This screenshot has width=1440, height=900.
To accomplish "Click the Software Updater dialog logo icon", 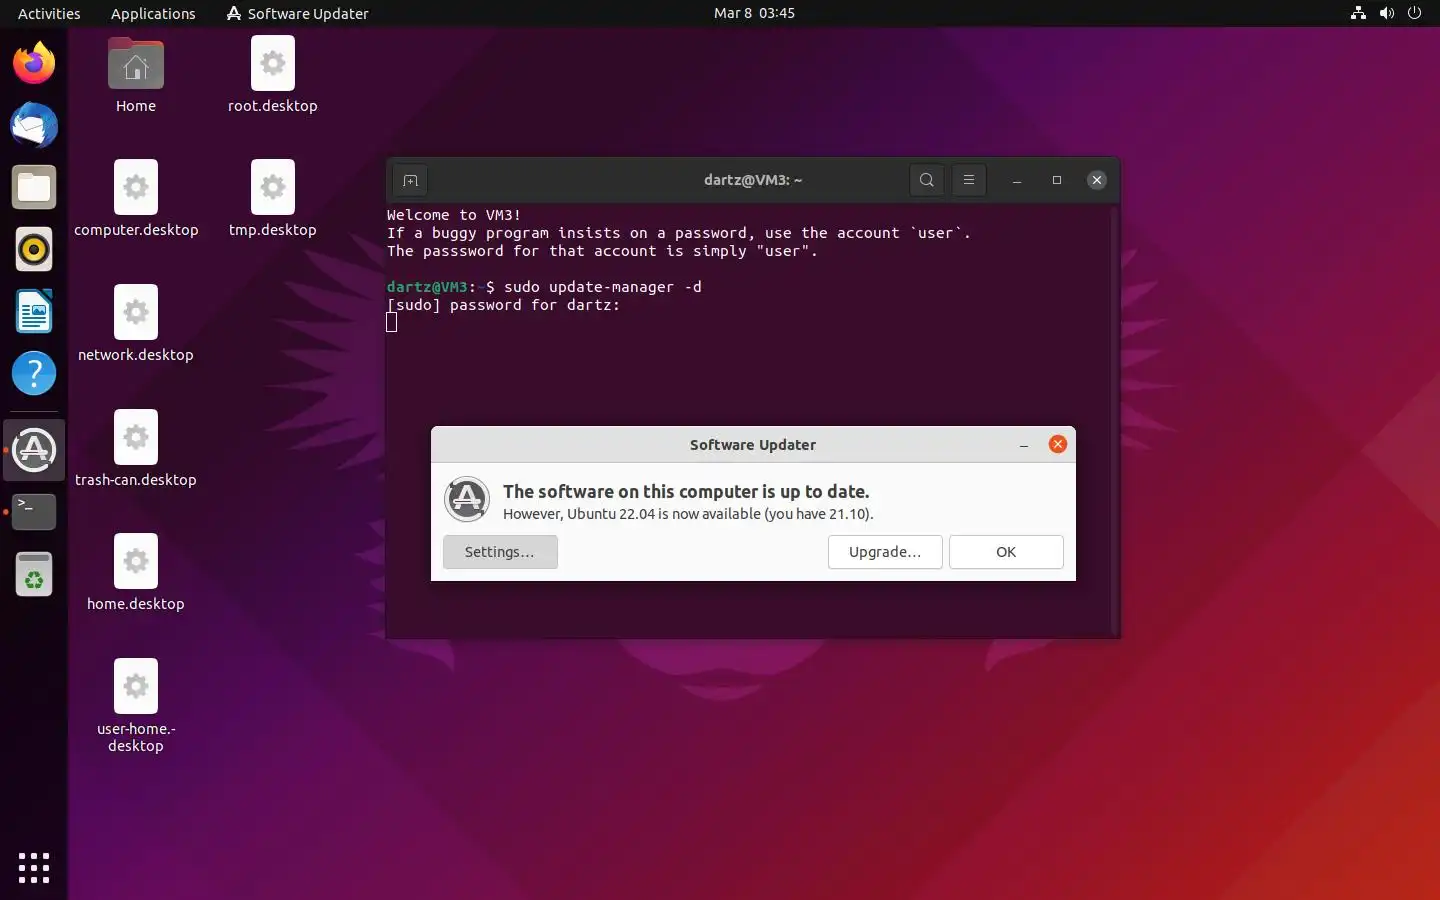I will point(467,499).
